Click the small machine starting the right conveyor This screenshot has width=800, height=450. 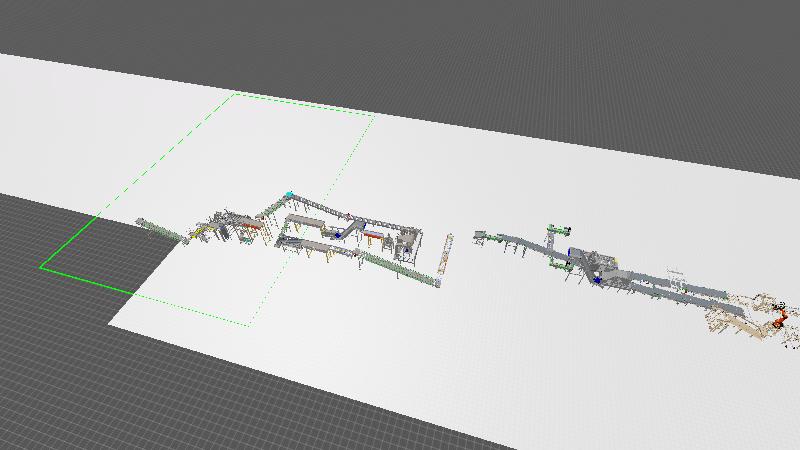coord(481,236)
